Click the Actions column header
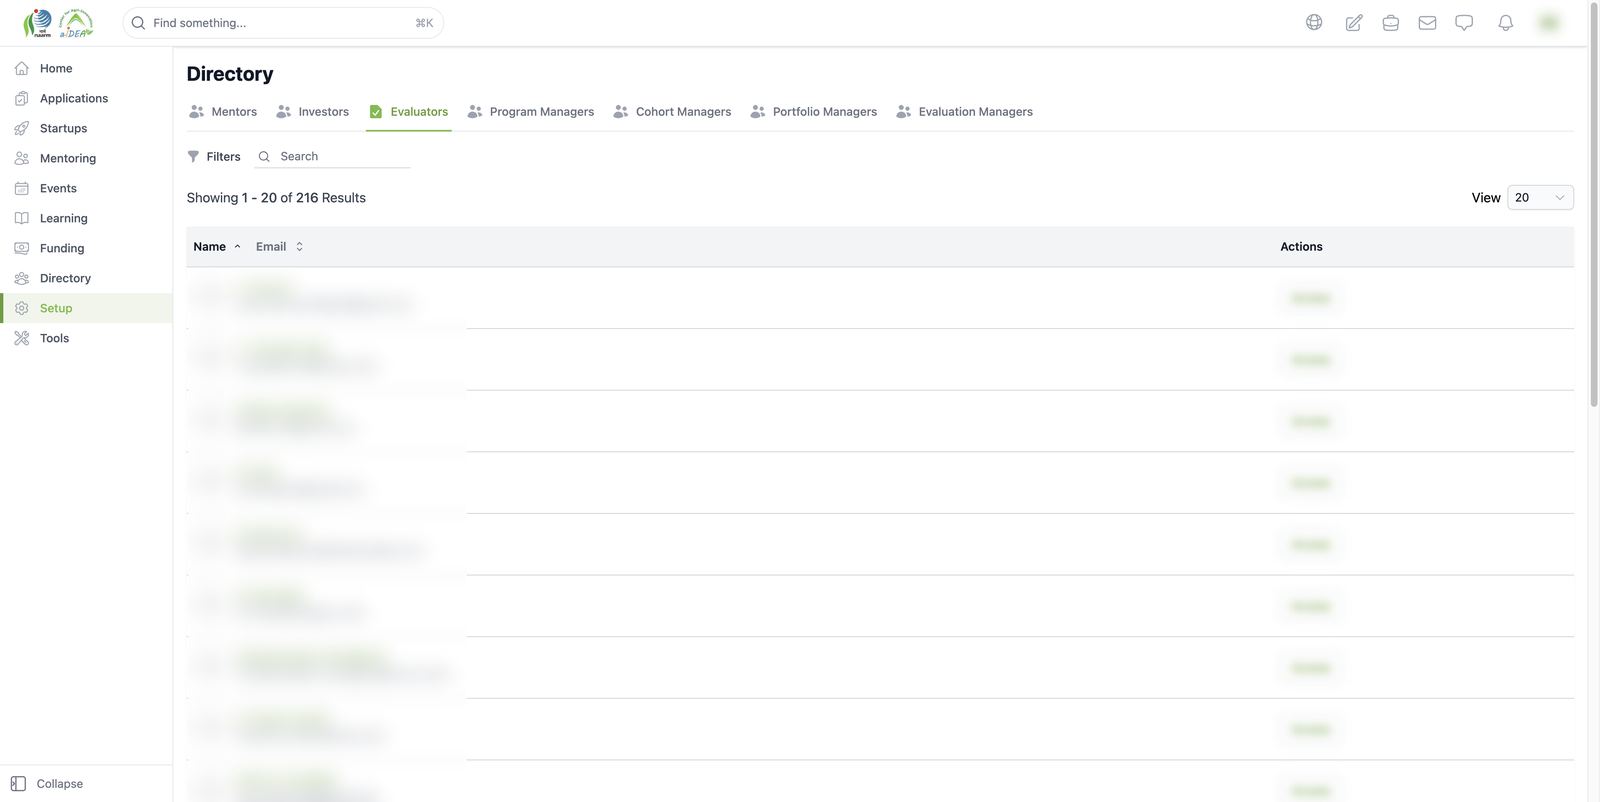This screenshot has height=802, width=1600. click(1301, 247)
